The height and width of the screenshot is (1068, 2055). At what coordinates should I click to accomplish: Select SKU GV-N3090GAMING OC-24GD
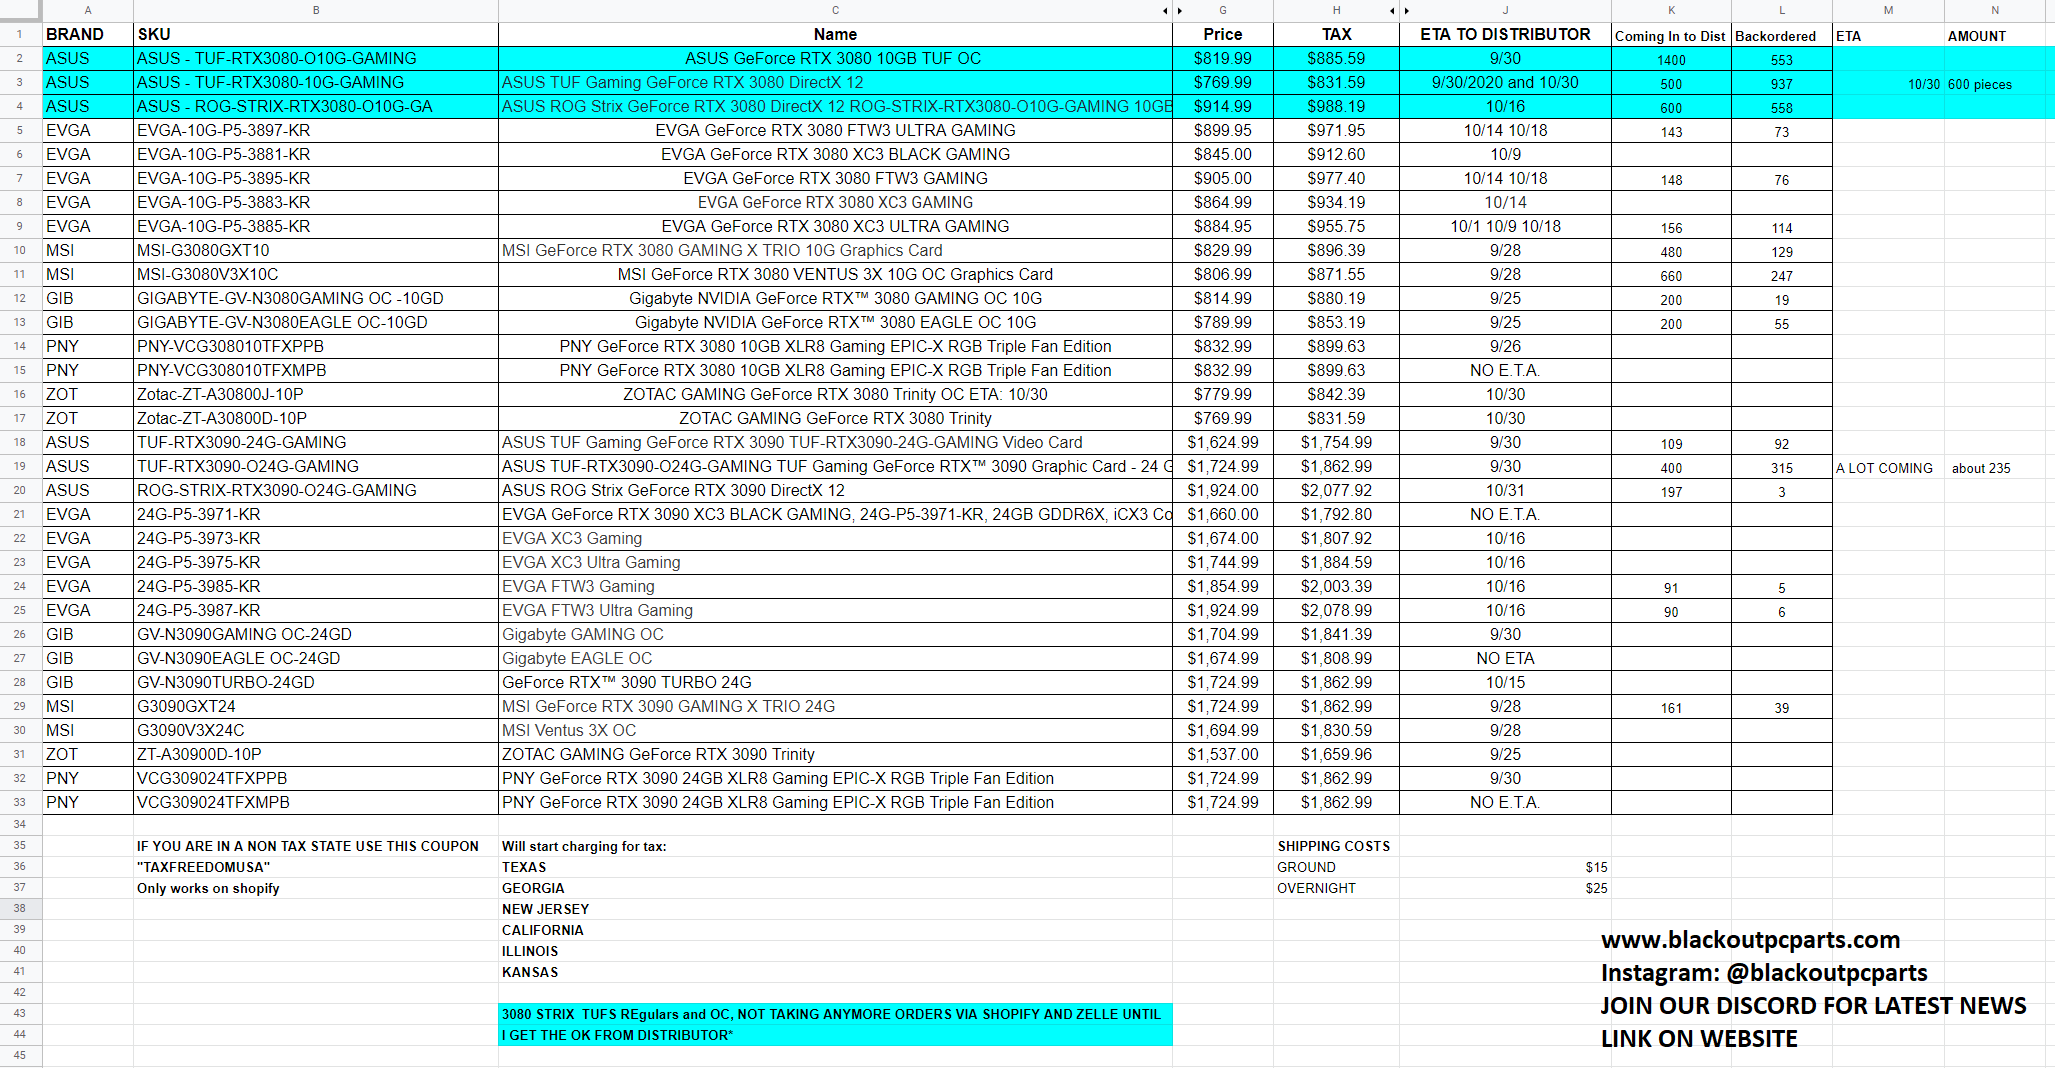coord(316,634)
